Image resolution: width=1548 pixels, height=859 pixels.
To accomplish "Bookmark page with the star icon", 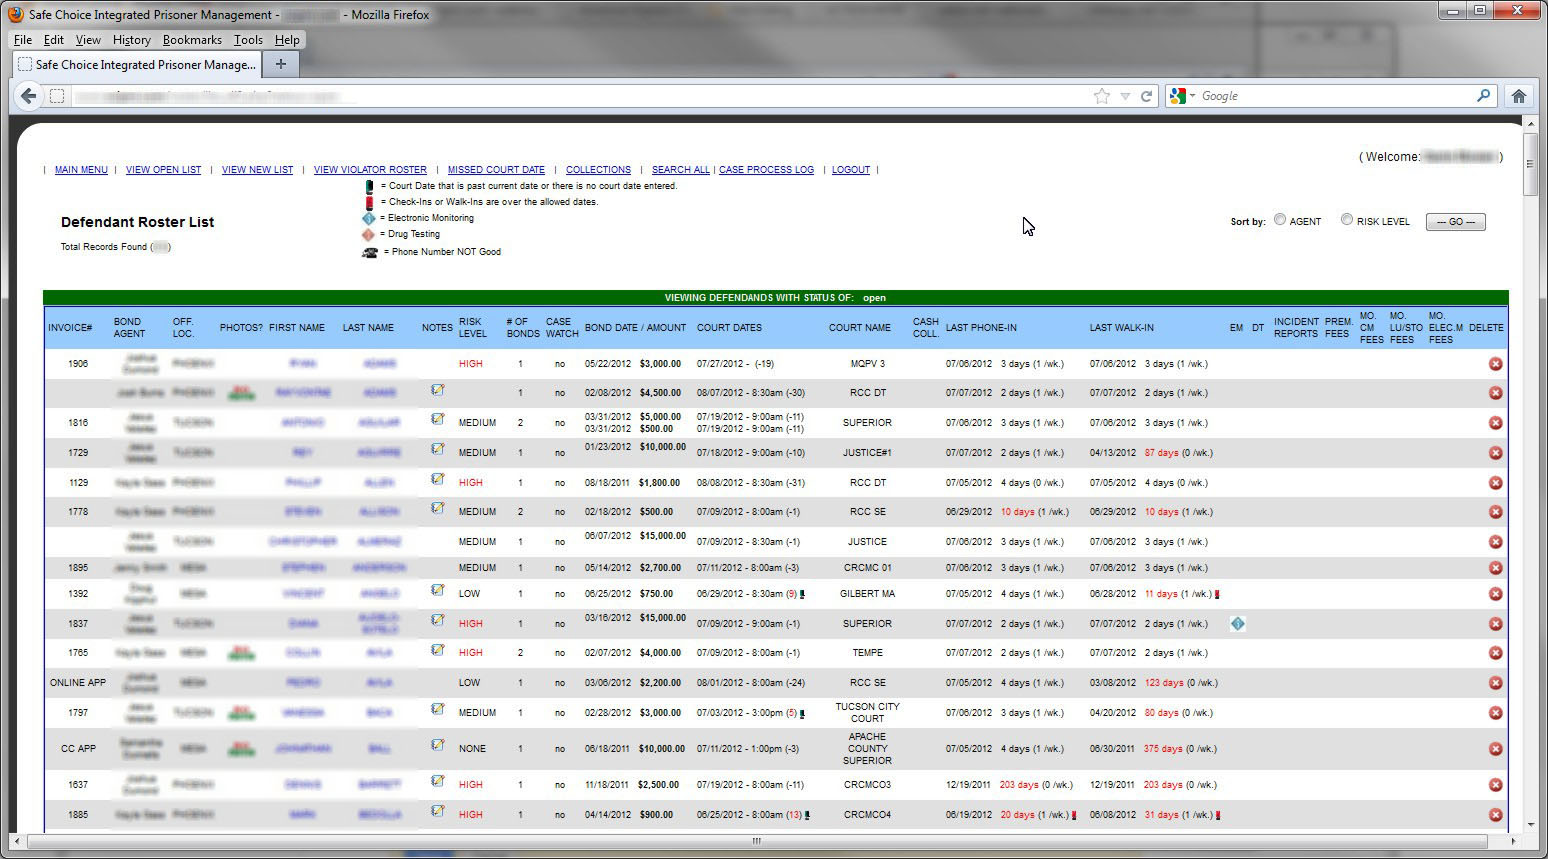I will click(1102, 96).
